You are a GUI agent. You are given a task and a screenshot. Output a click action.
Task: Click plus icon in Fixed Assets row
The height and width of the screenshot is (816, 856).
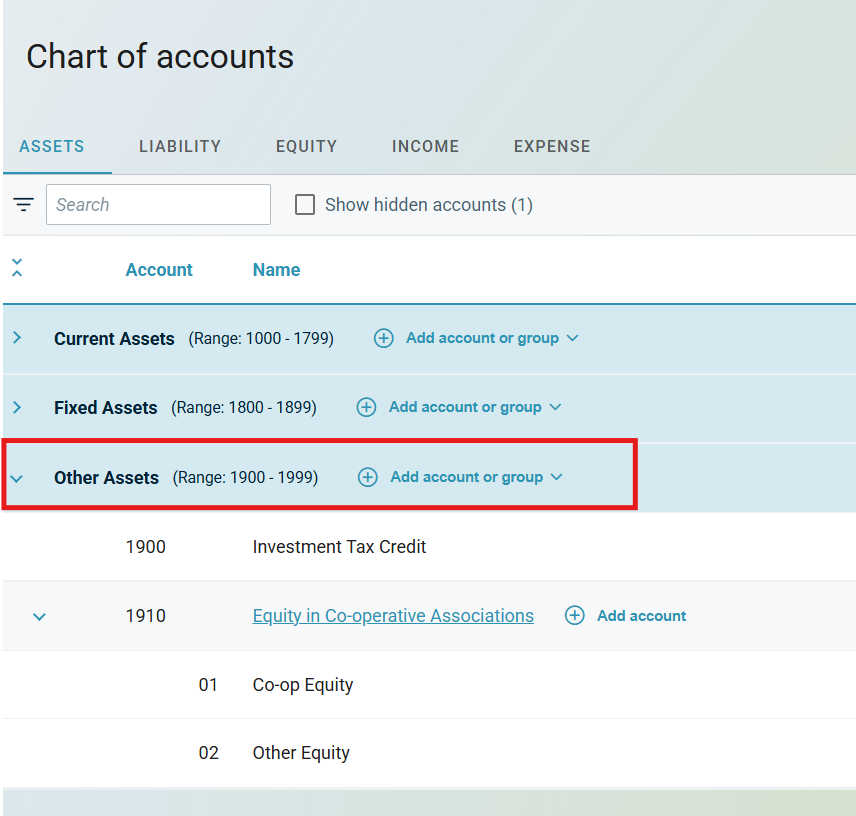click(x=366, y=407)
